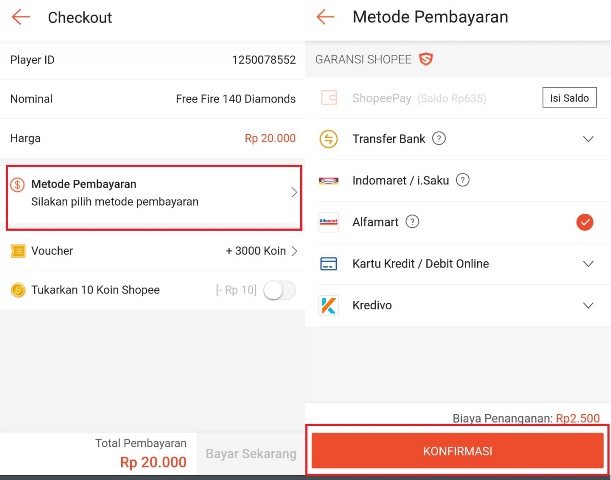The width and height of the screenshot is (611, 480).
Task: Open the Voucher + 3000 Koin row
Action: pos(152,251)
